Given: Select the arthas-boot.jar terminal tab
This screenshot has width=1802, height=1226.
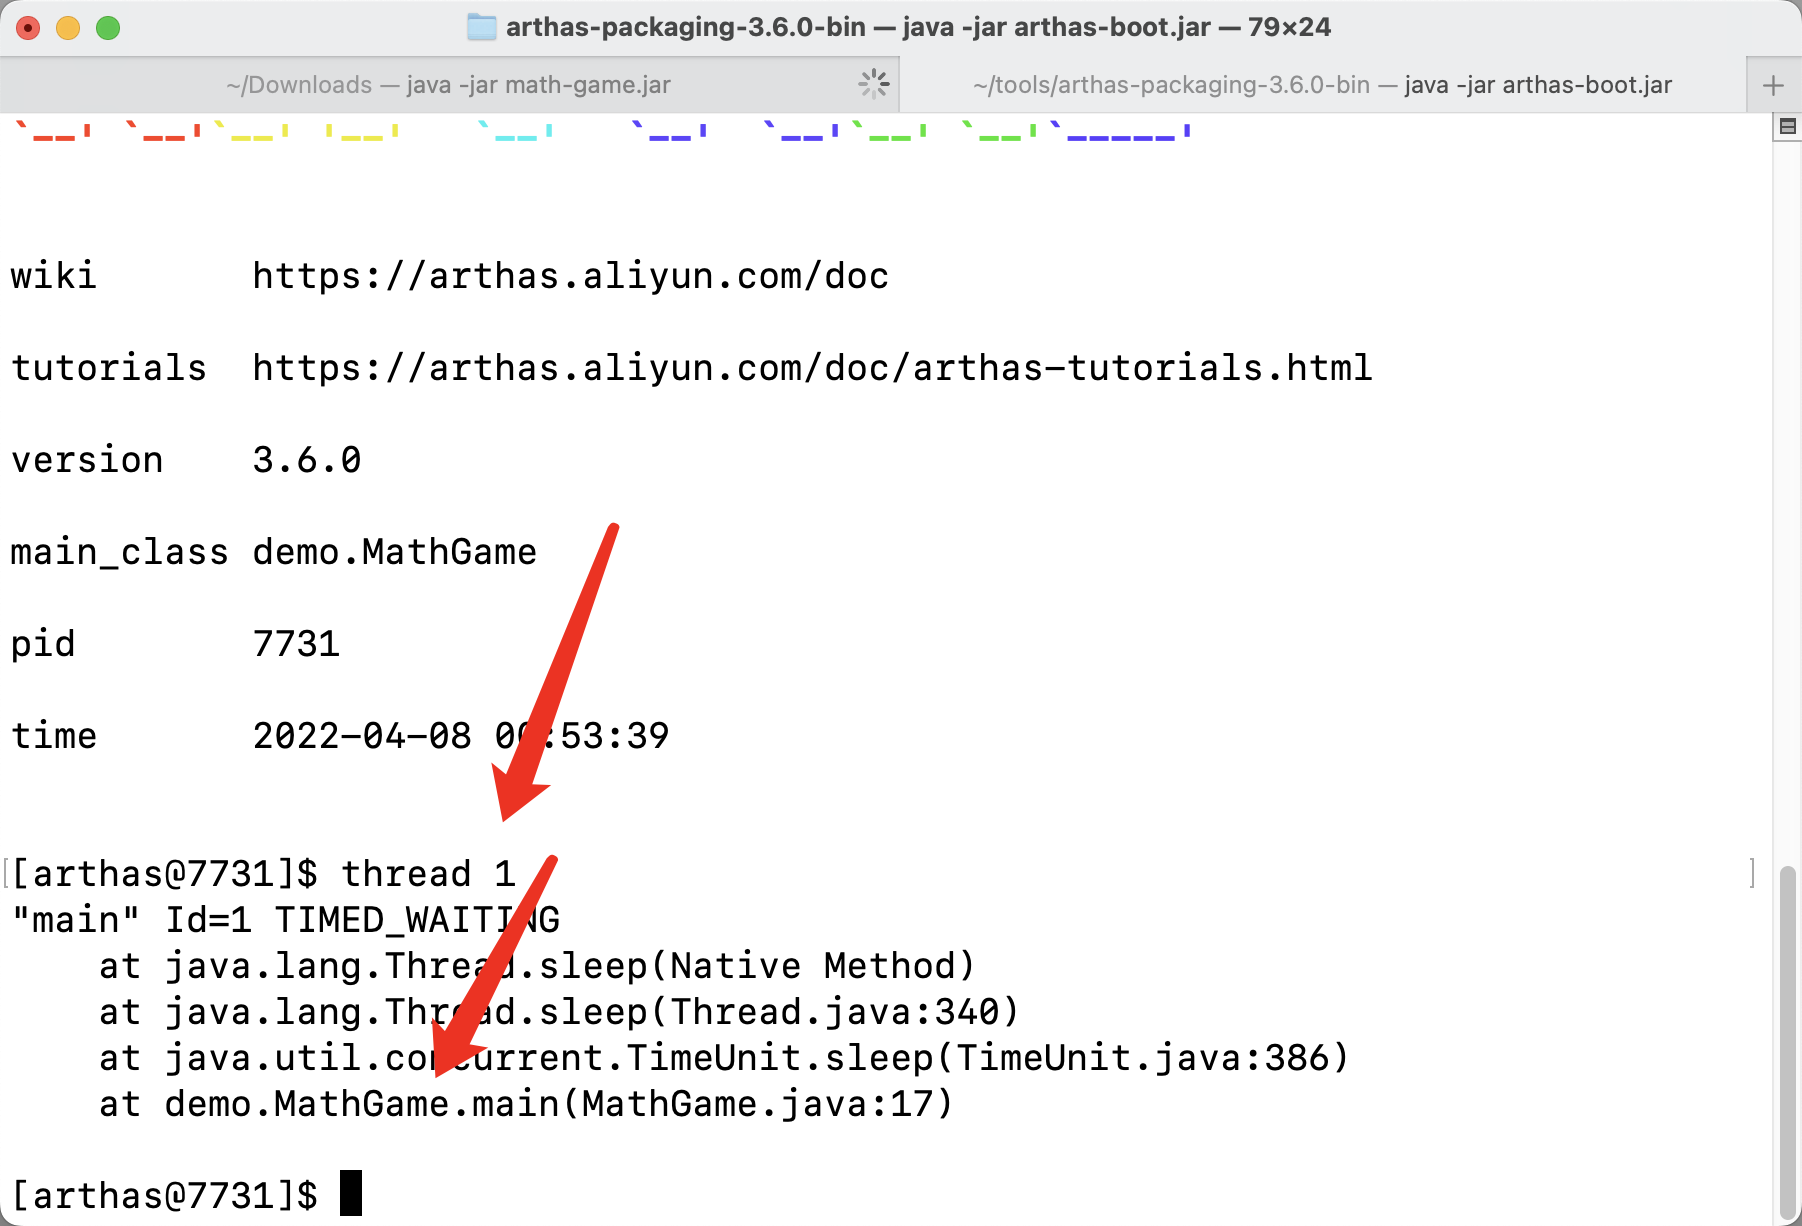Looking at the screenshot, I should coord(1322,85).
